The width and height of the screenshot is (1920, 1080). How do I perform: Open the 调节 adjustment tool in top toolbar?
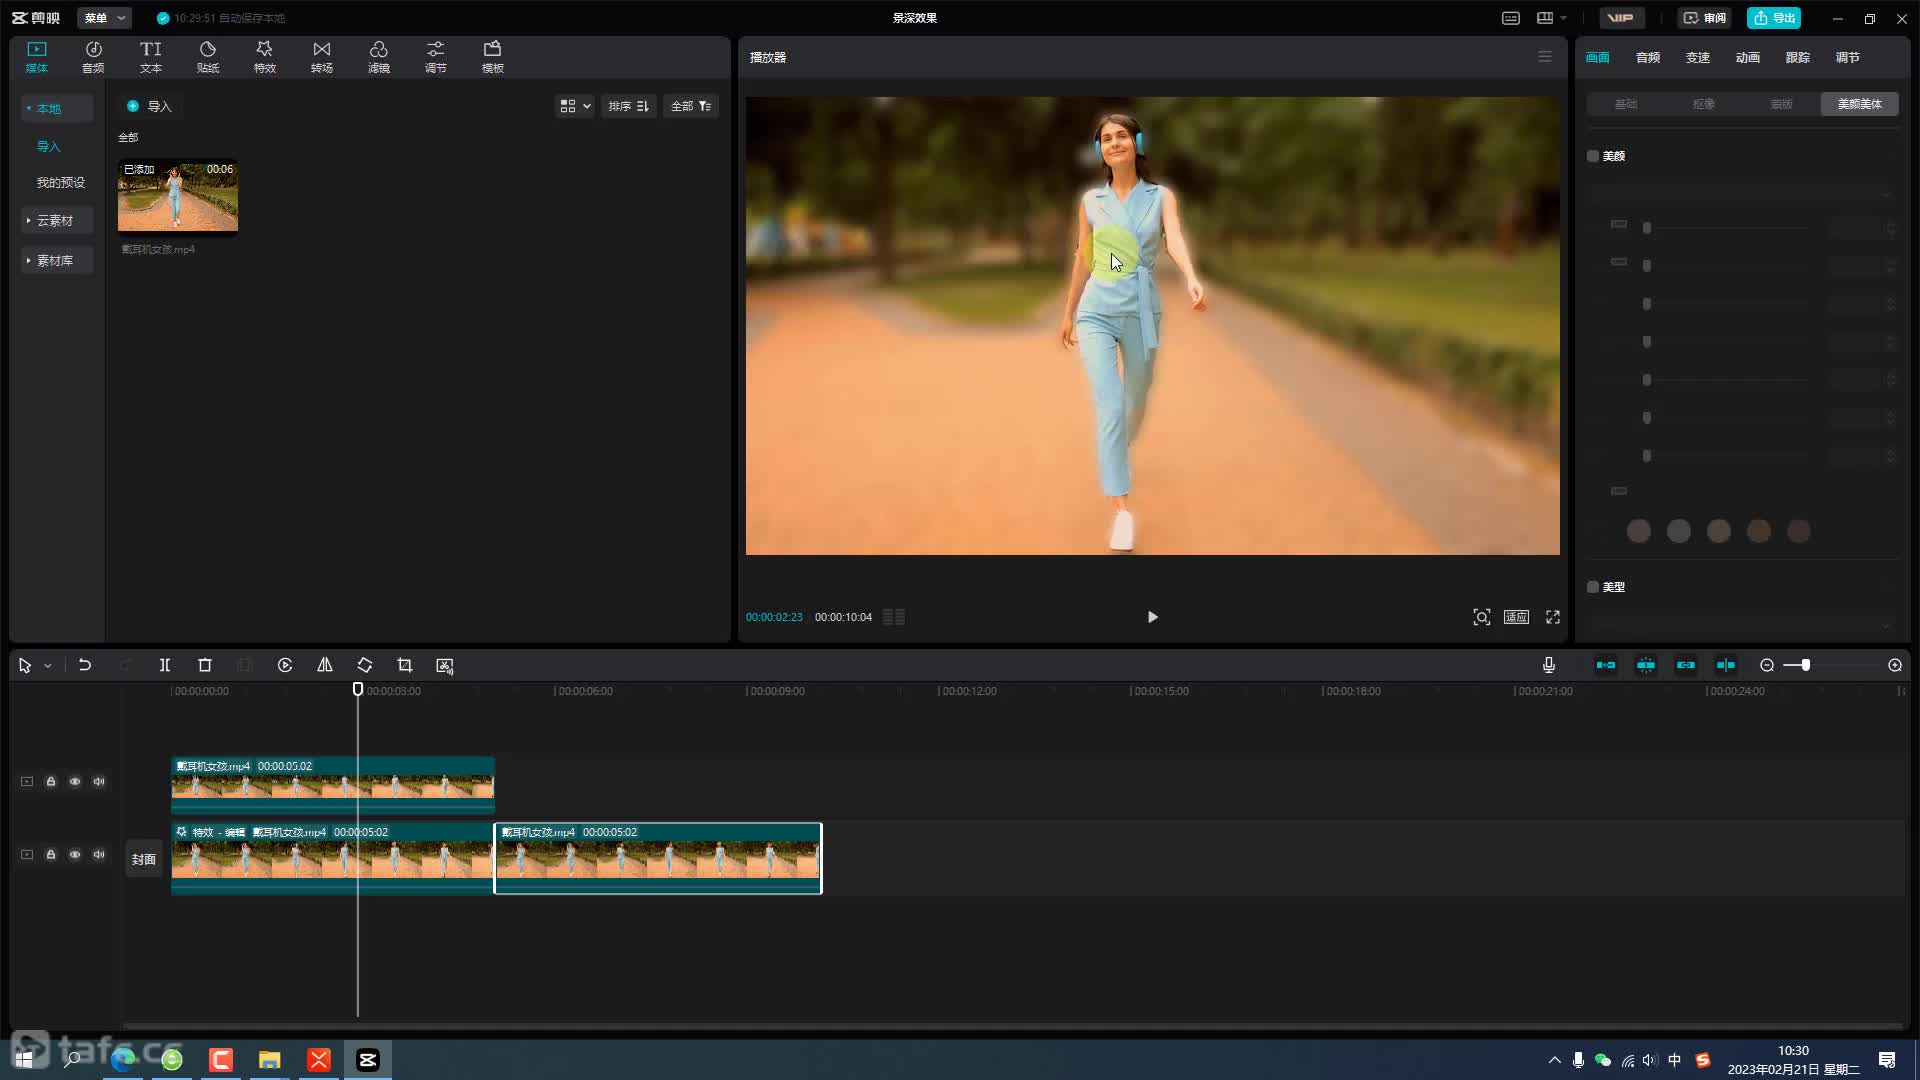(436, 57)
